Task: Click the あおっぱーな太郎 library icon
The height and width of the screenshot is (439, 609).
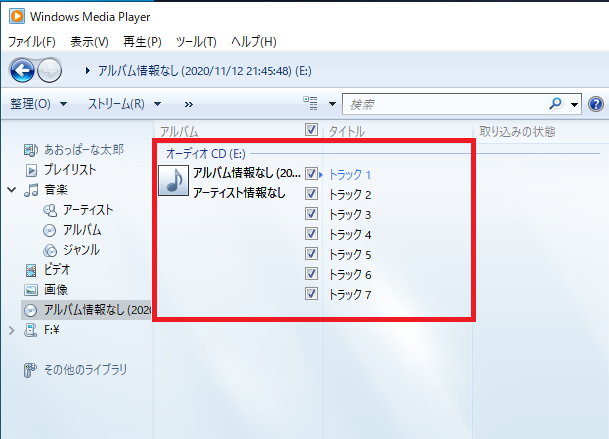Action: tap(31, 150)
